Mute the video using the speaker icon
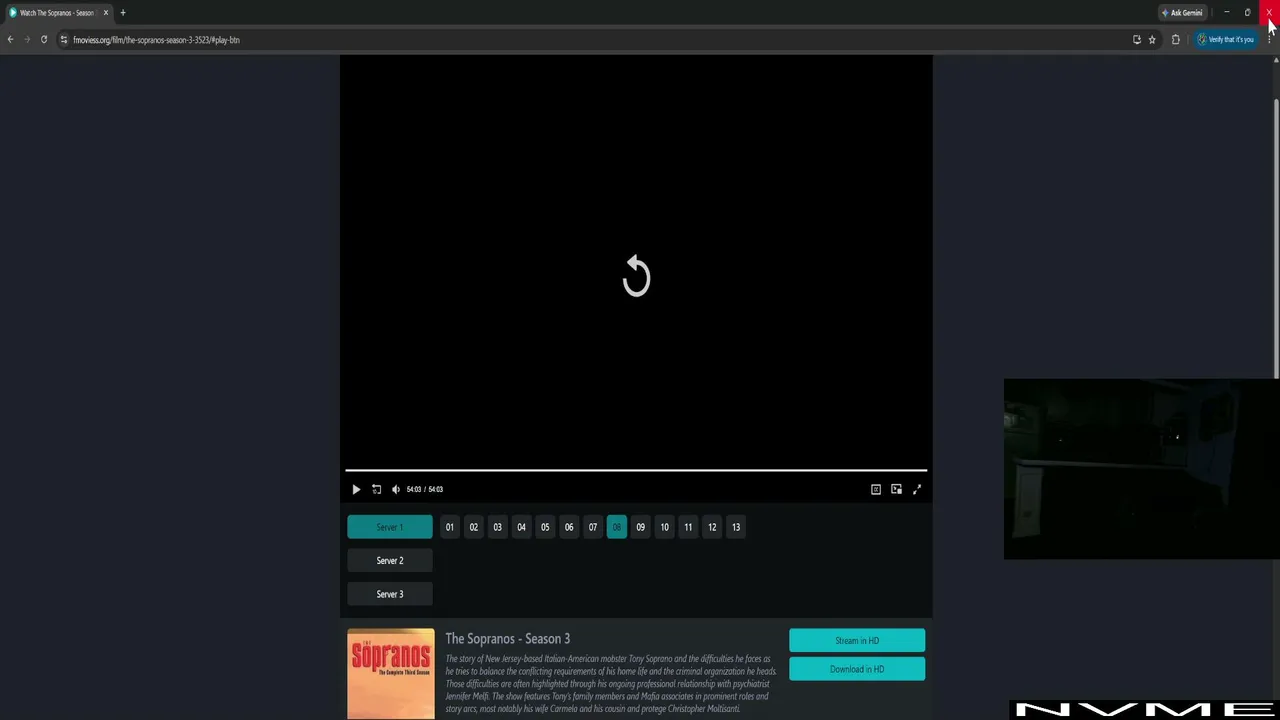 pyautogui.click(x=396, y=489)
